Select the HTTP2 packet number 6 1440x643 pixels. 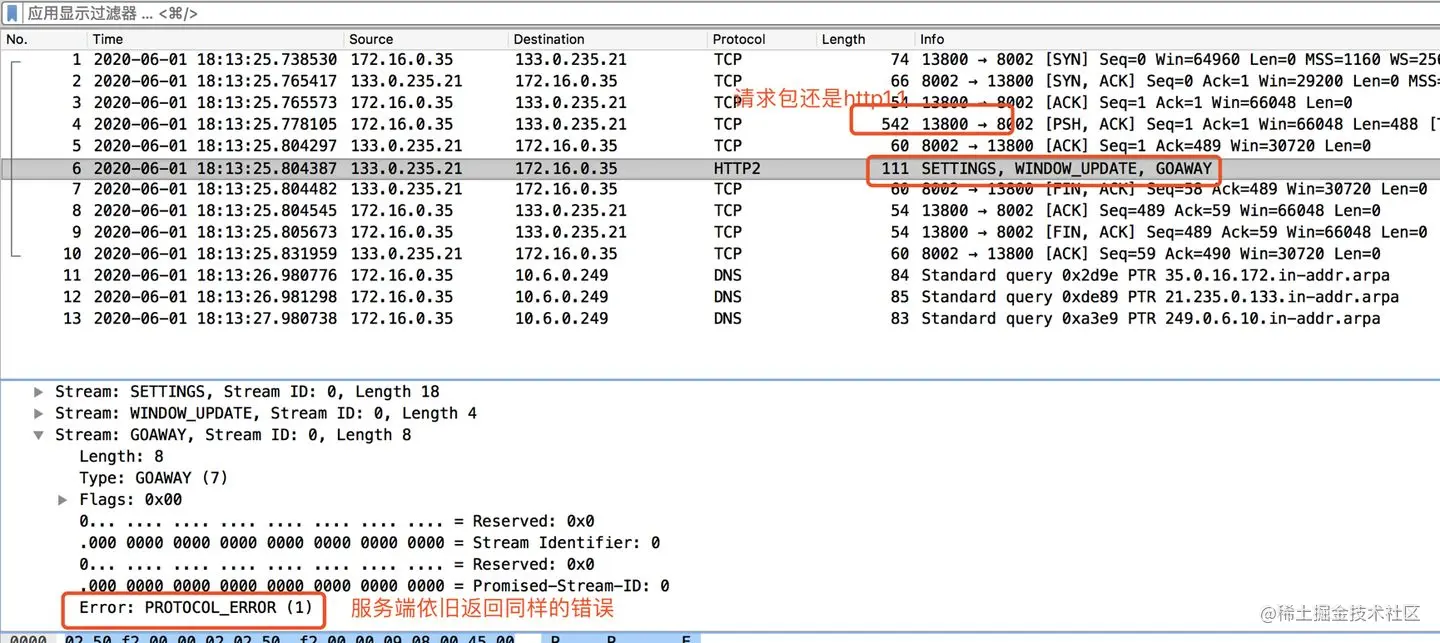point(720,168)
